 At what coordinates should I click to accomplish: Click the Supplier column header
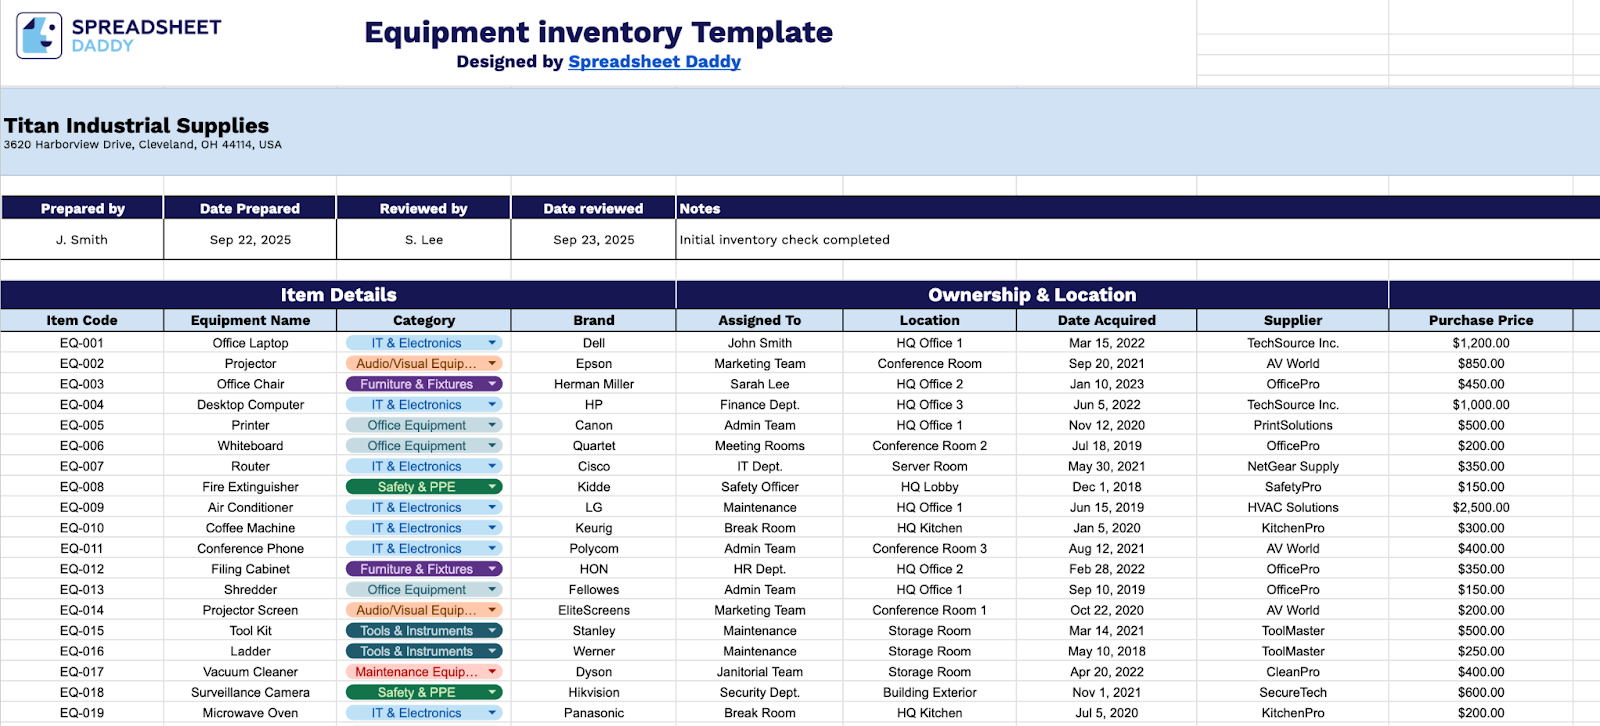(1293, 320)
